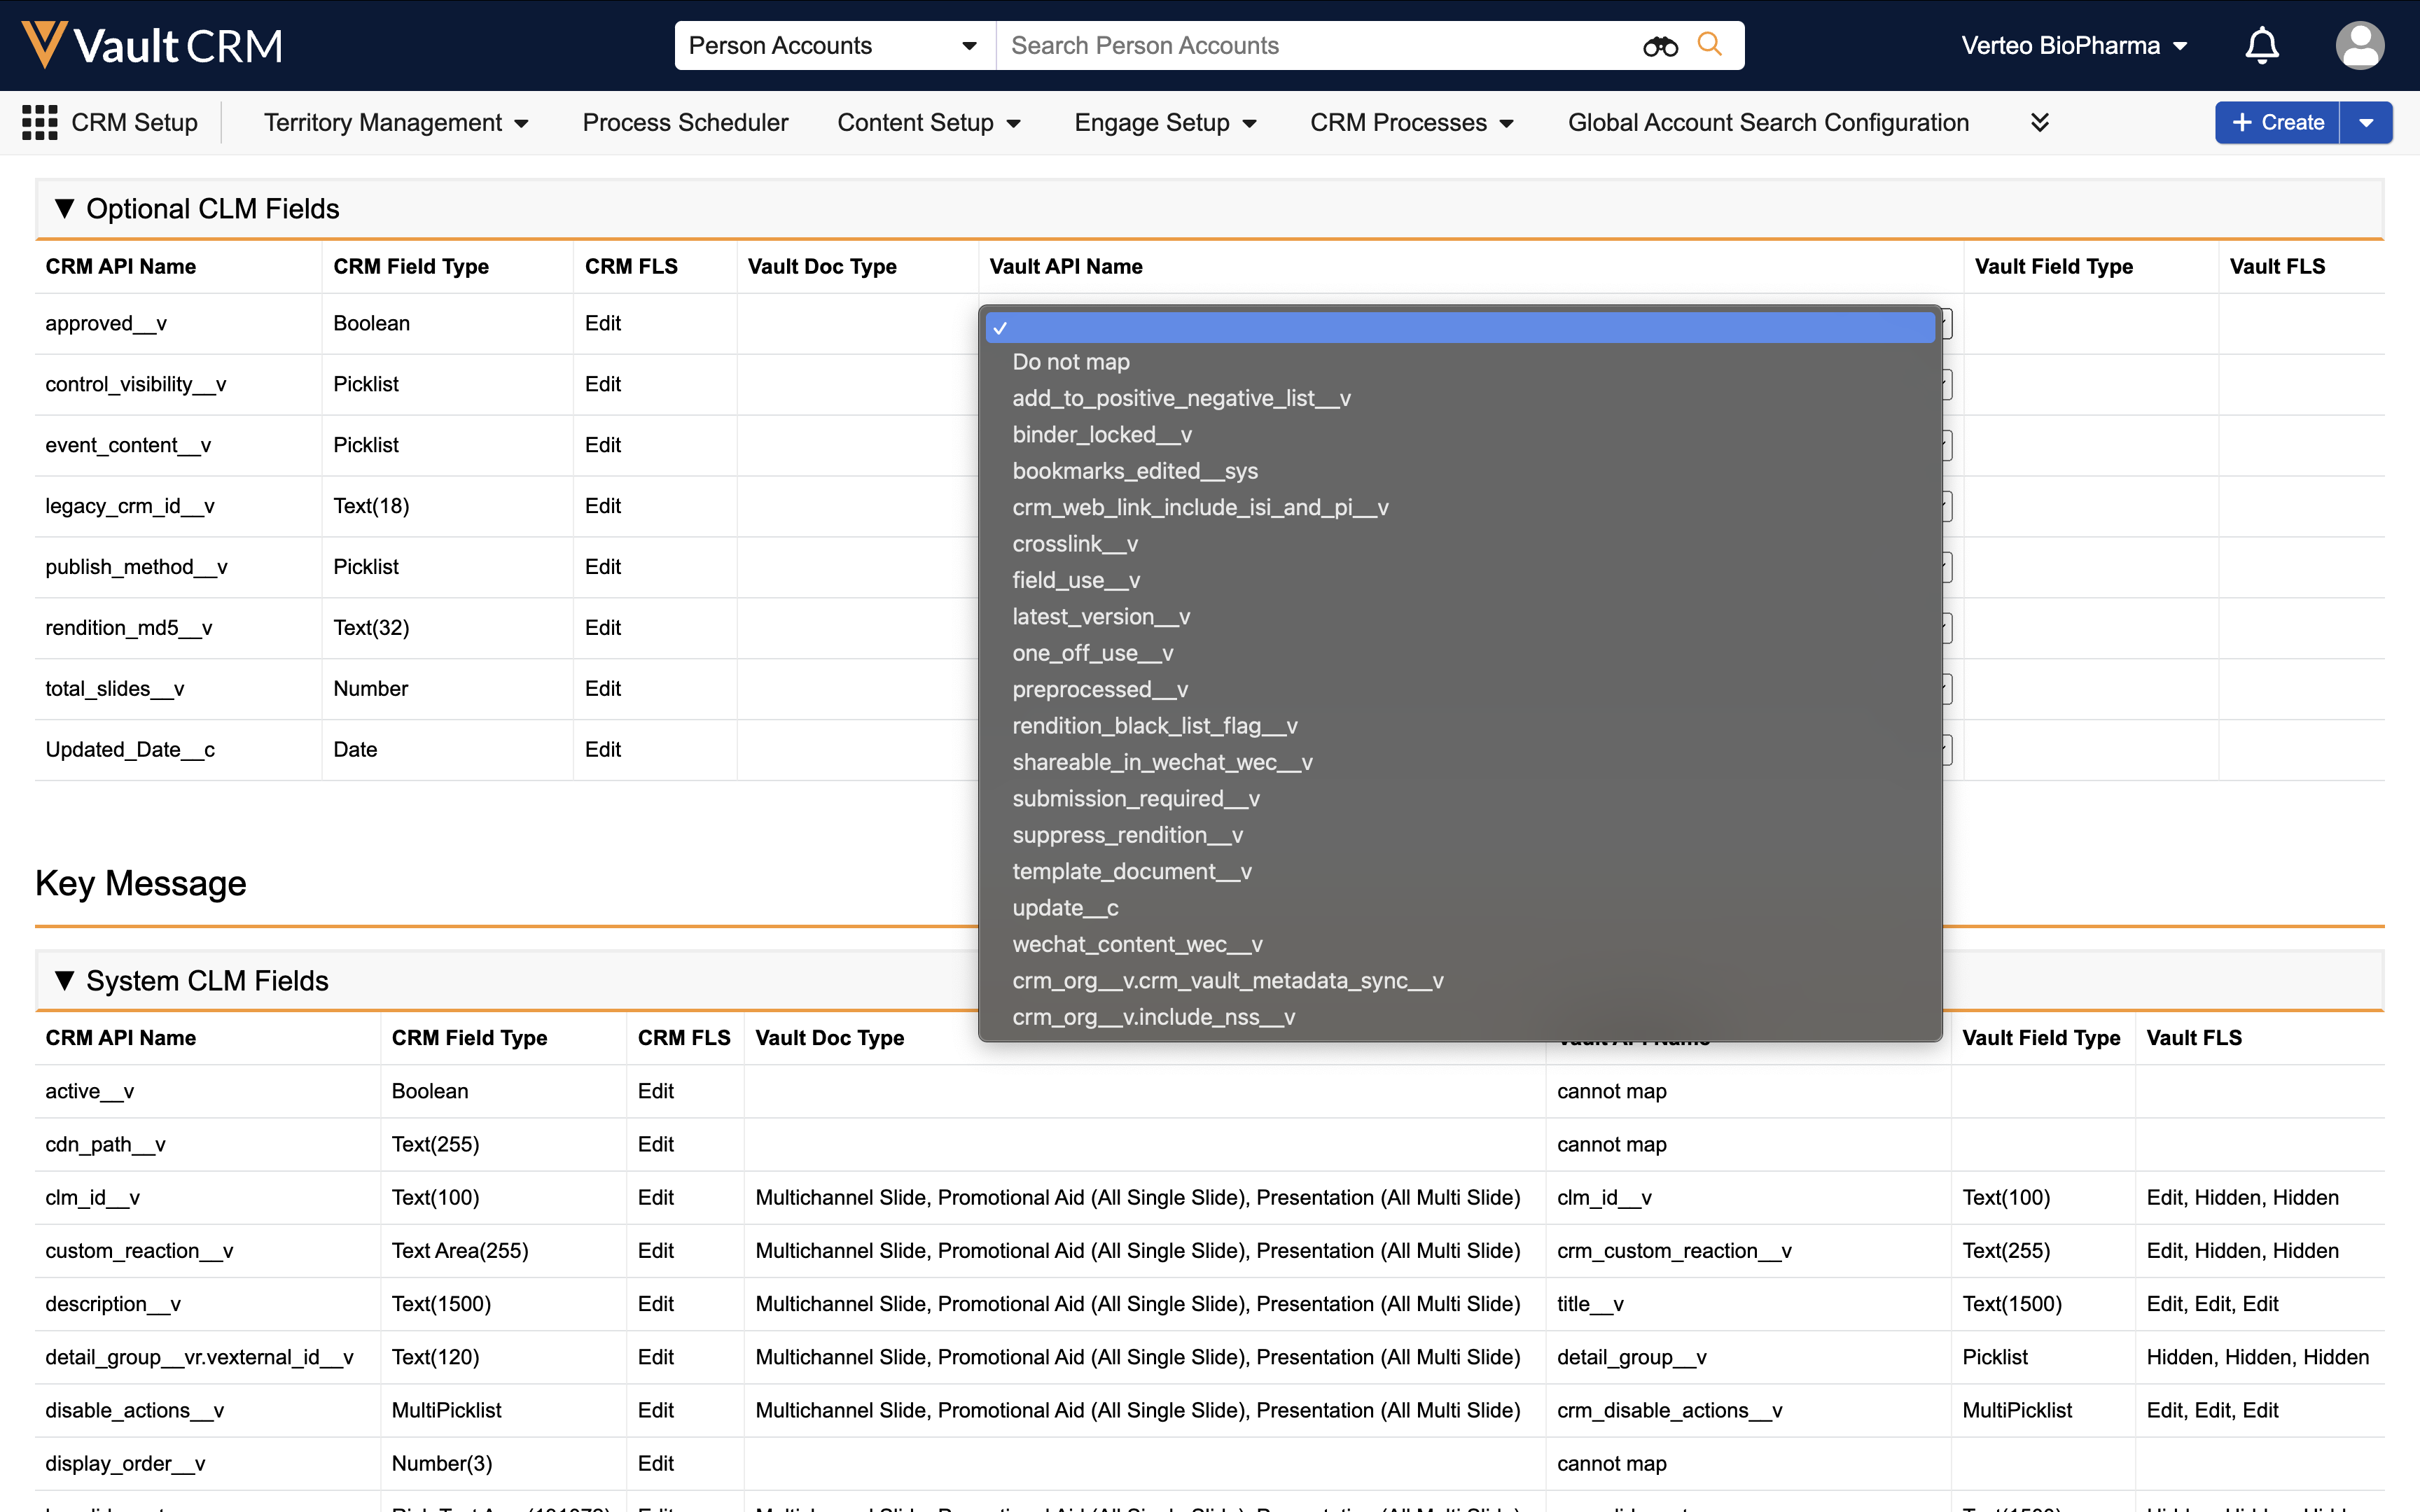Open Global Account Search Configuration tab
Screen dimensions: 2420x1512
(x=1768, y=123)
